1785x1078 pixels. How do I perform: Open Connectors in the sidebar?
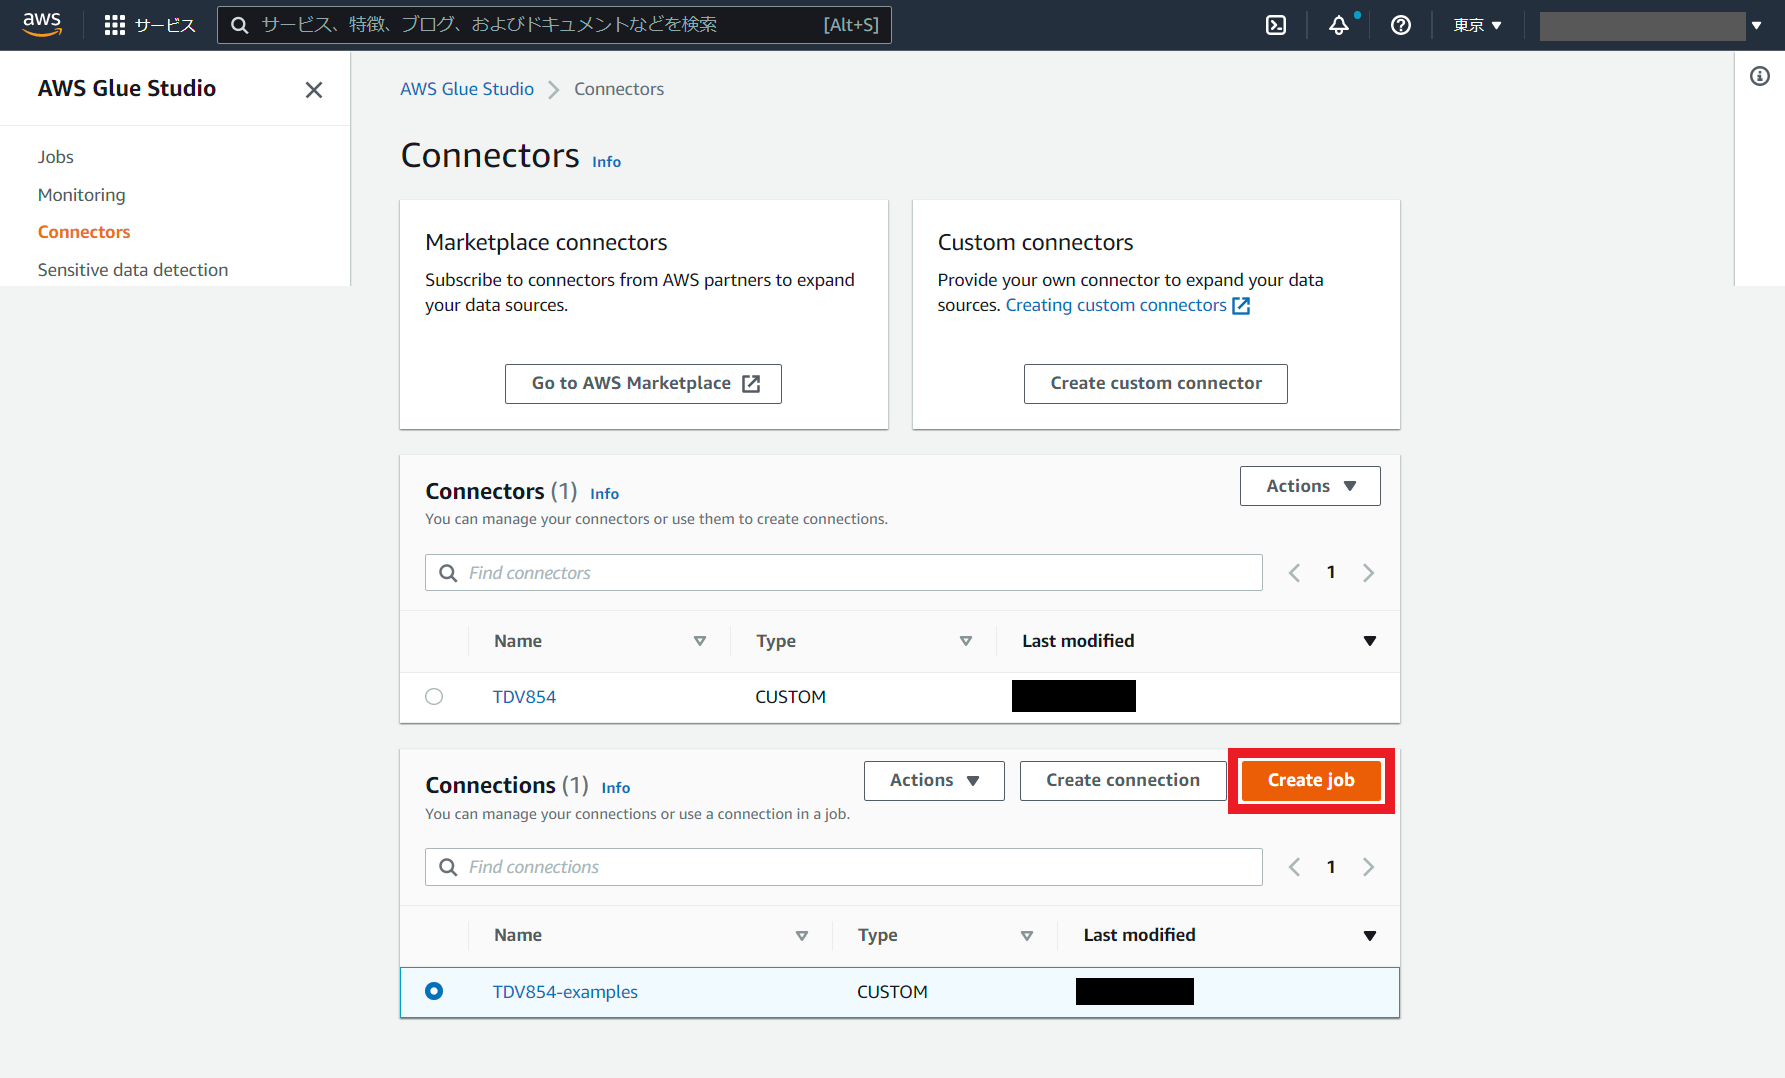coord(84,232)
